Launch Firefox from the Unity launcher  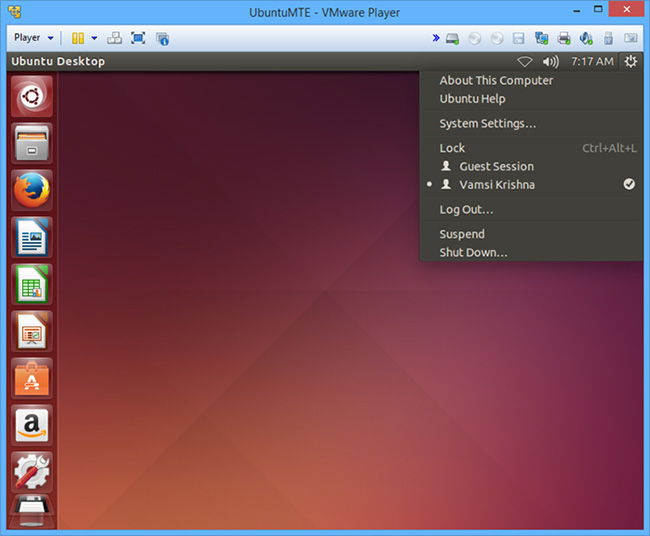pos(32,191)
